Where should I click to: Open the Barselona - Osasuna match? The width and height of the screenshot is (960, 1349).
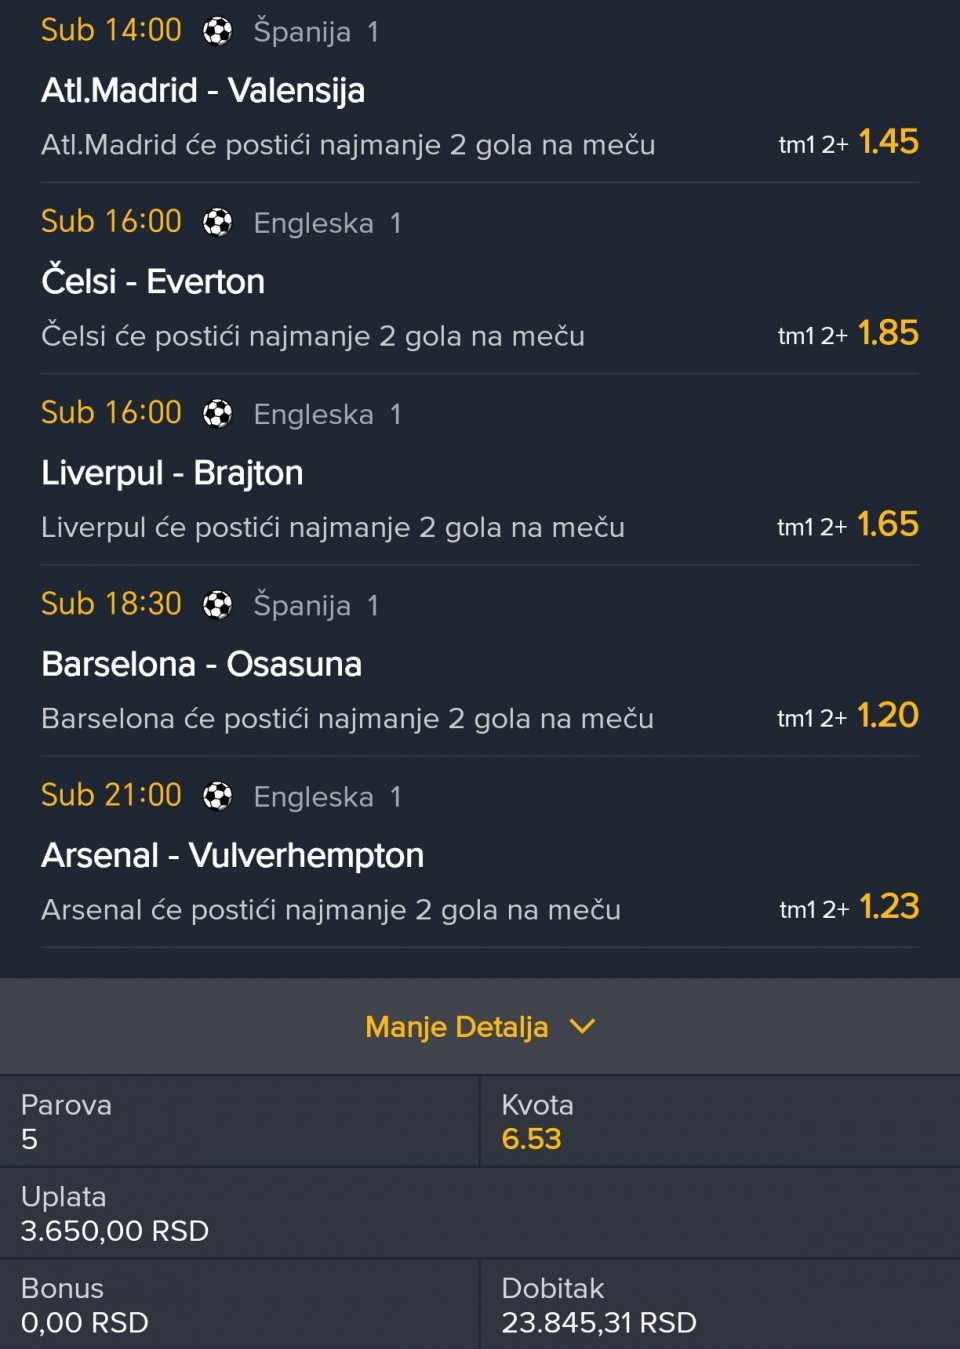(201, 664)
